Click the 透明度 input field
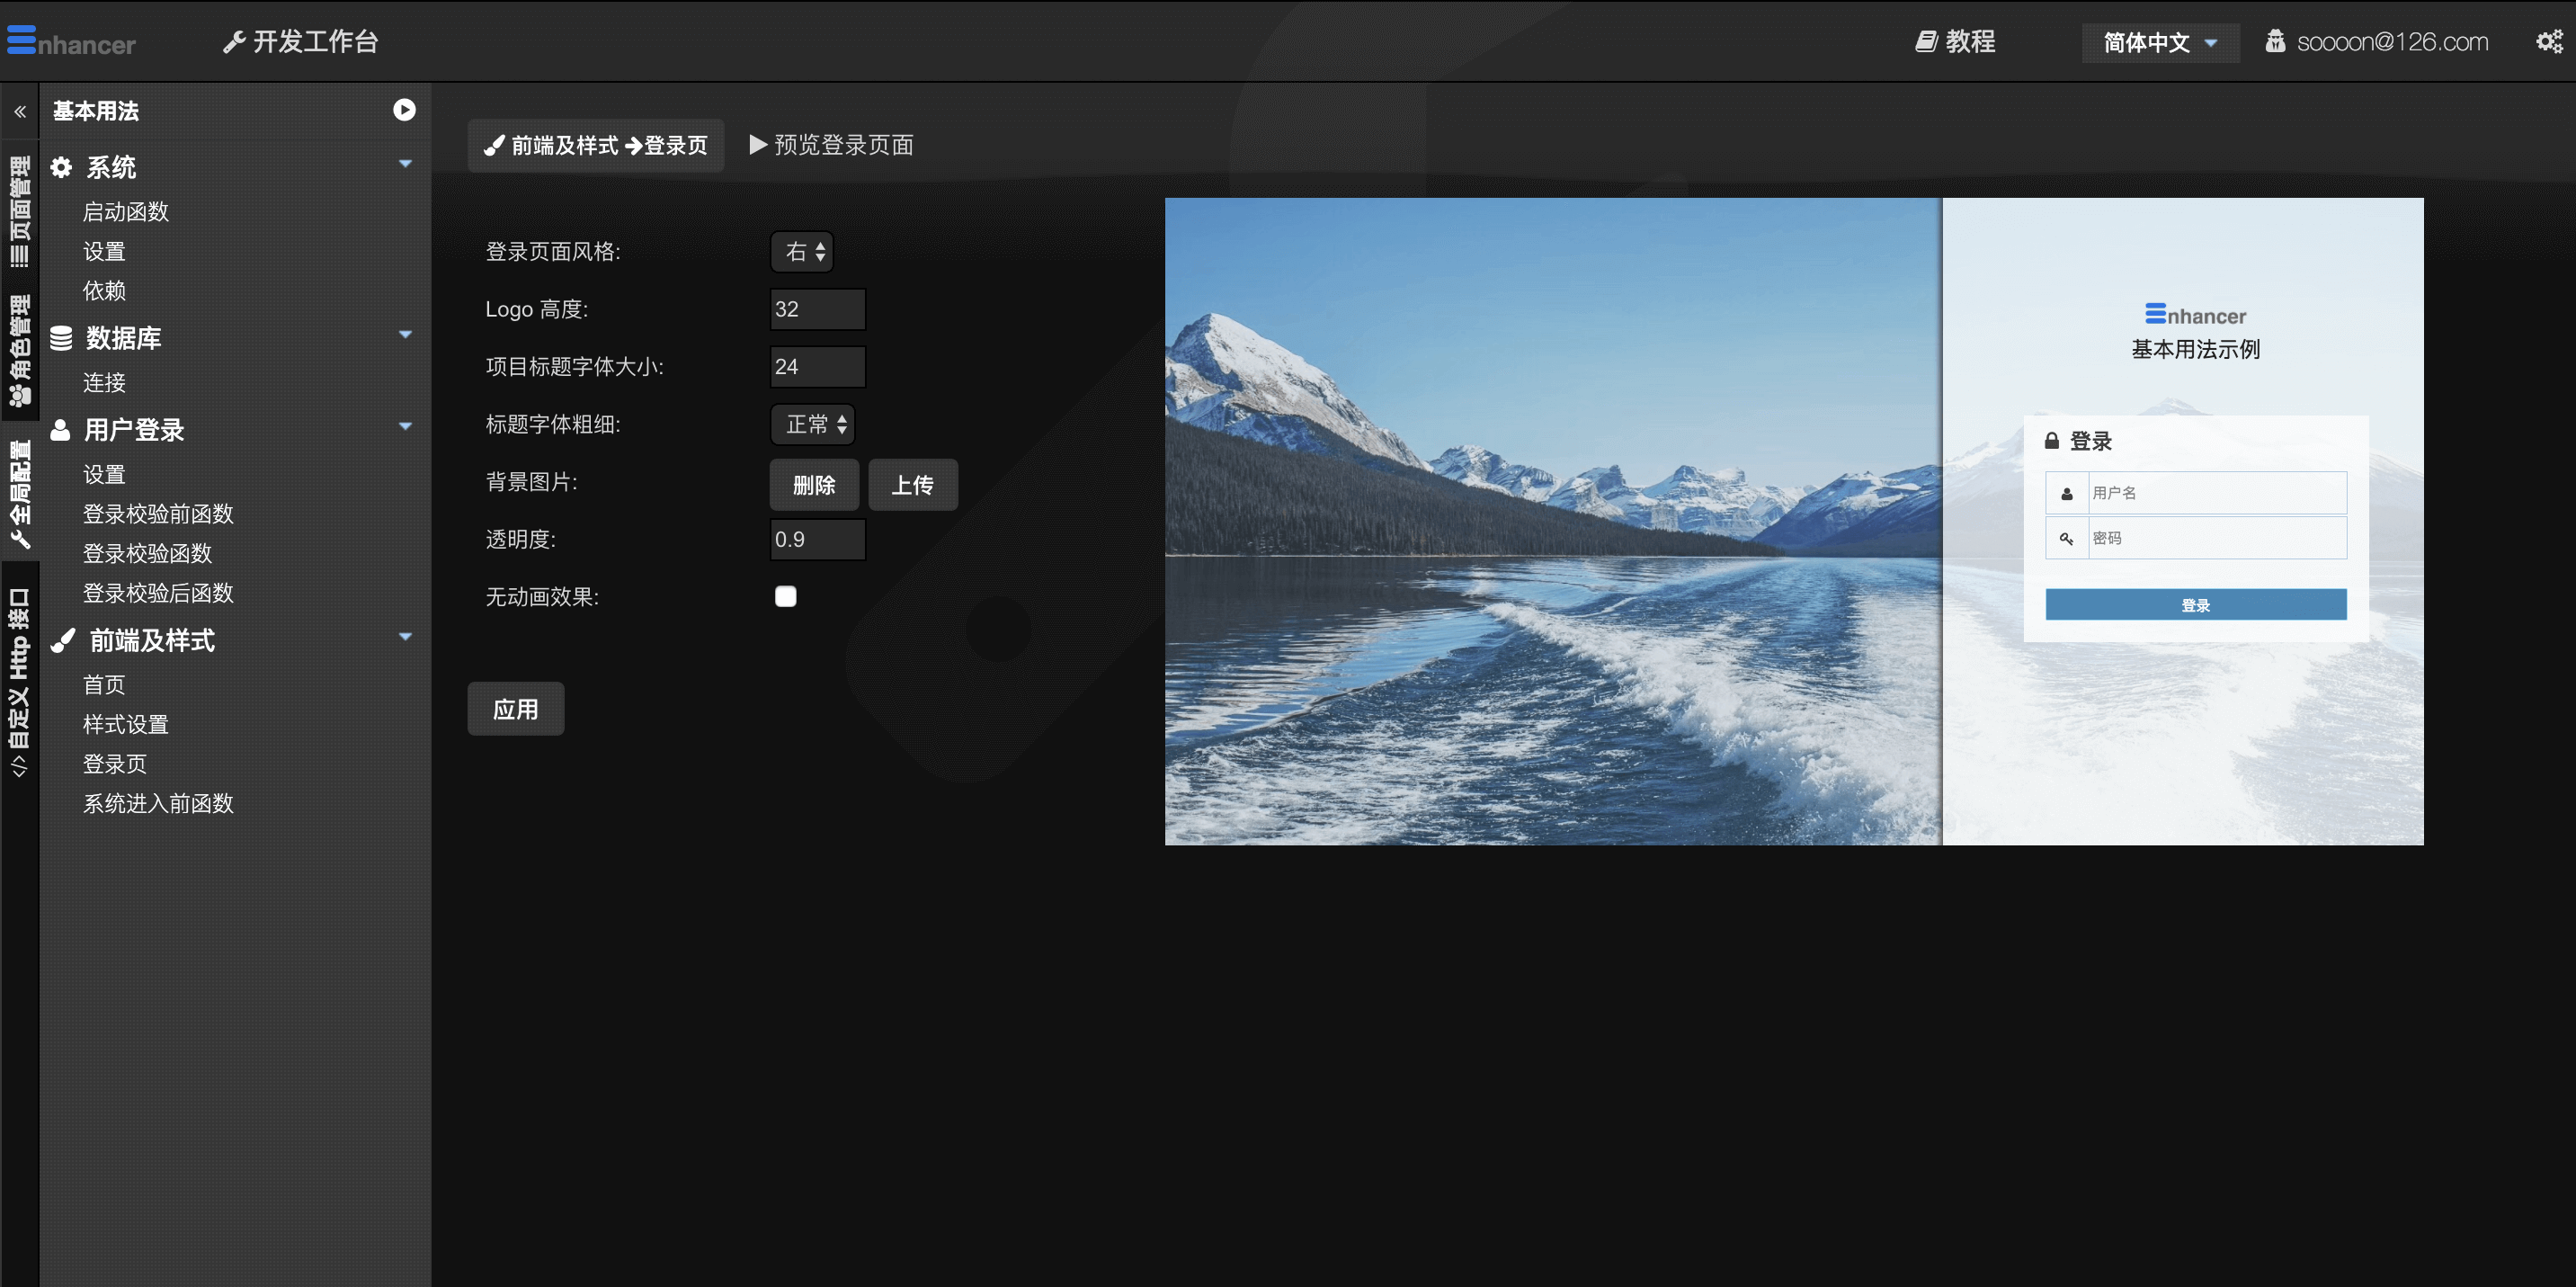Image resolution: width=2576 pixels, height=1287 pixels. tap(817, 540)
